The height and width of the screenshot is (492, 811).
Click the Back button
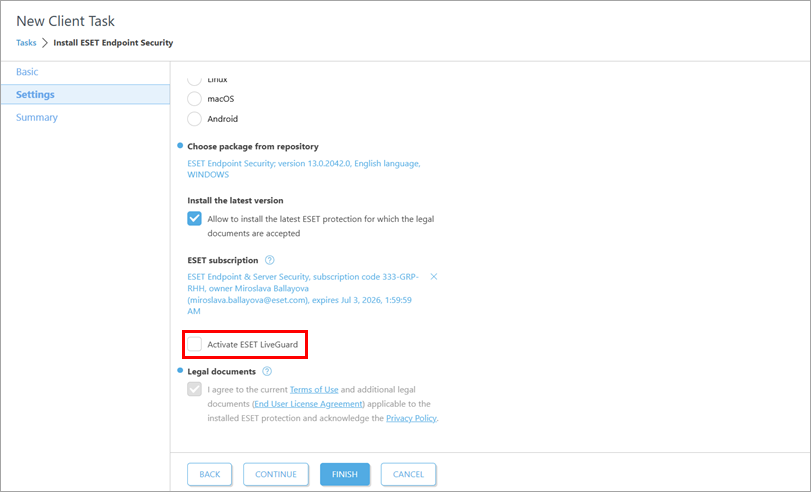tap(209, 474)
